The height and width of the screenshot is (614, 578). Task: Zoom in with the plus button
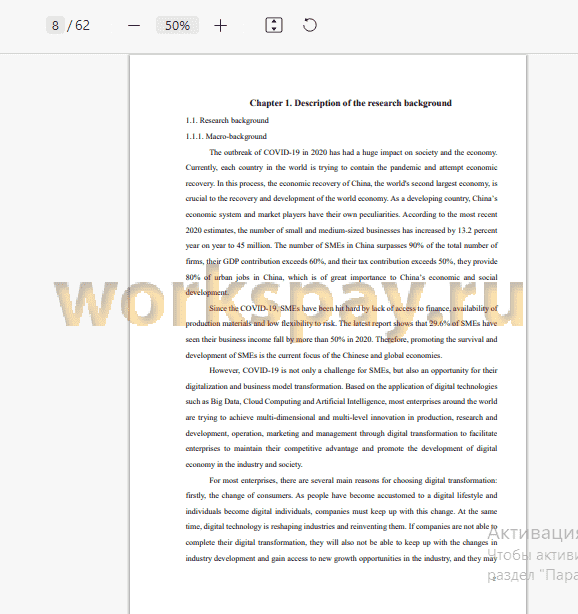coord(220,26)
